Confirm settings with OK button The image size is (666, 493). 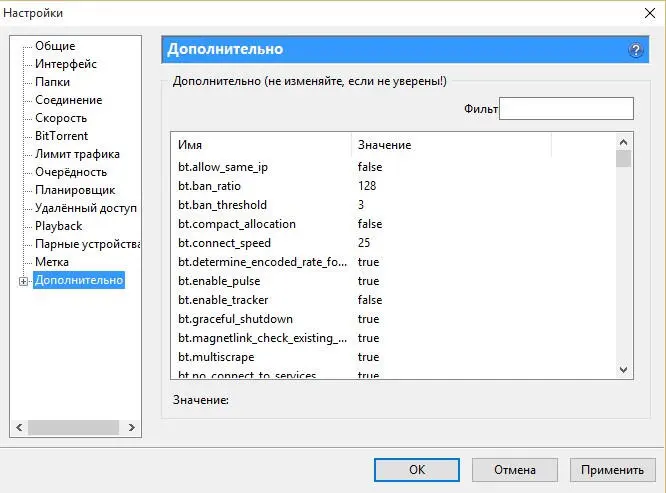pyautogui.click(x=417, y=470)
